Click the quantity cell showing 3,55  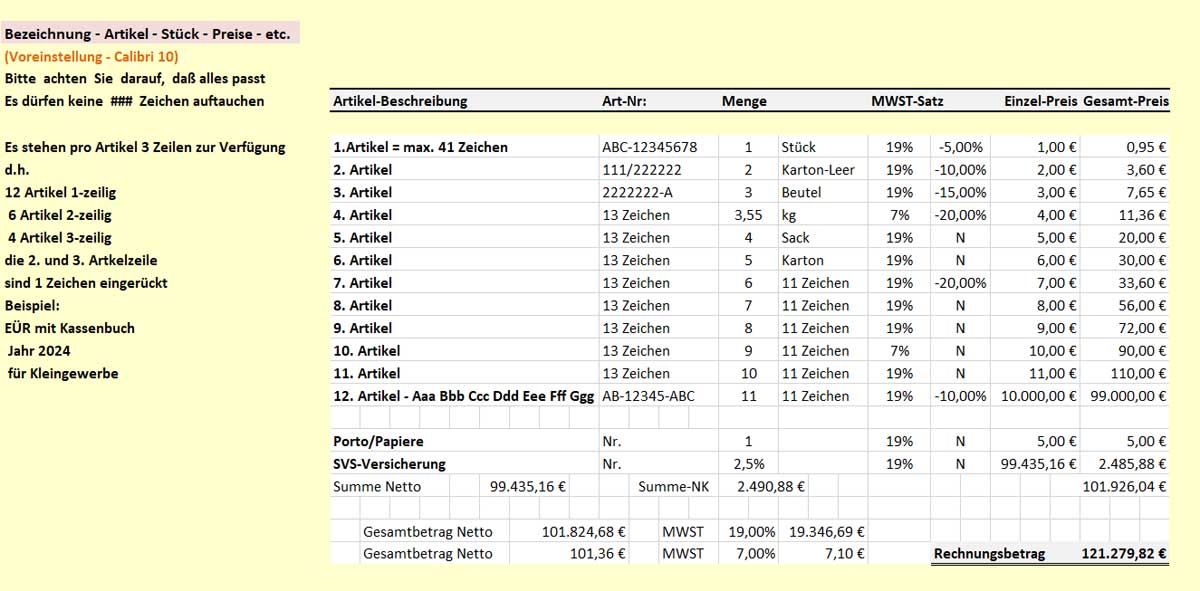point(748,215)
